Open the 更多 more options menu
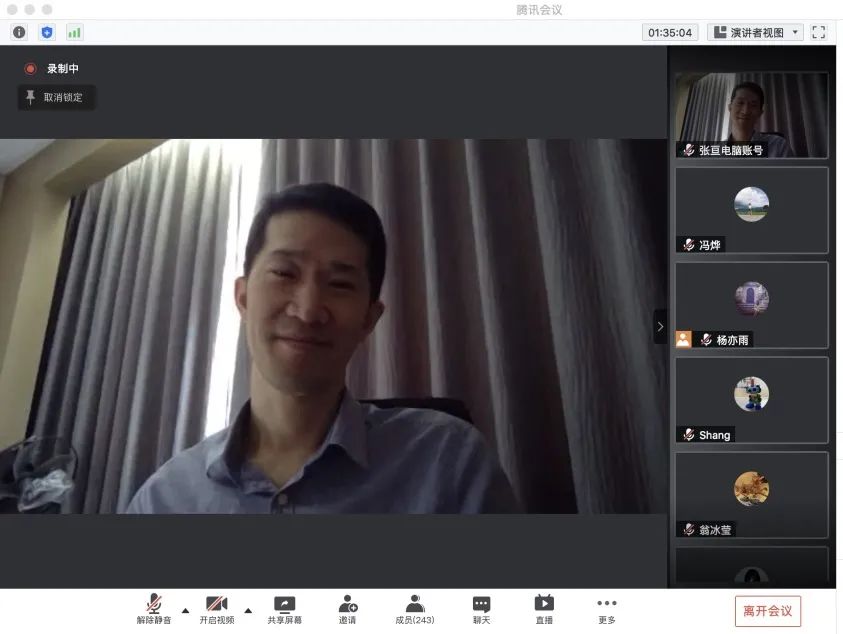Image resolution: width=843 pixels, height=634 pixels. [x=606, y=609]
